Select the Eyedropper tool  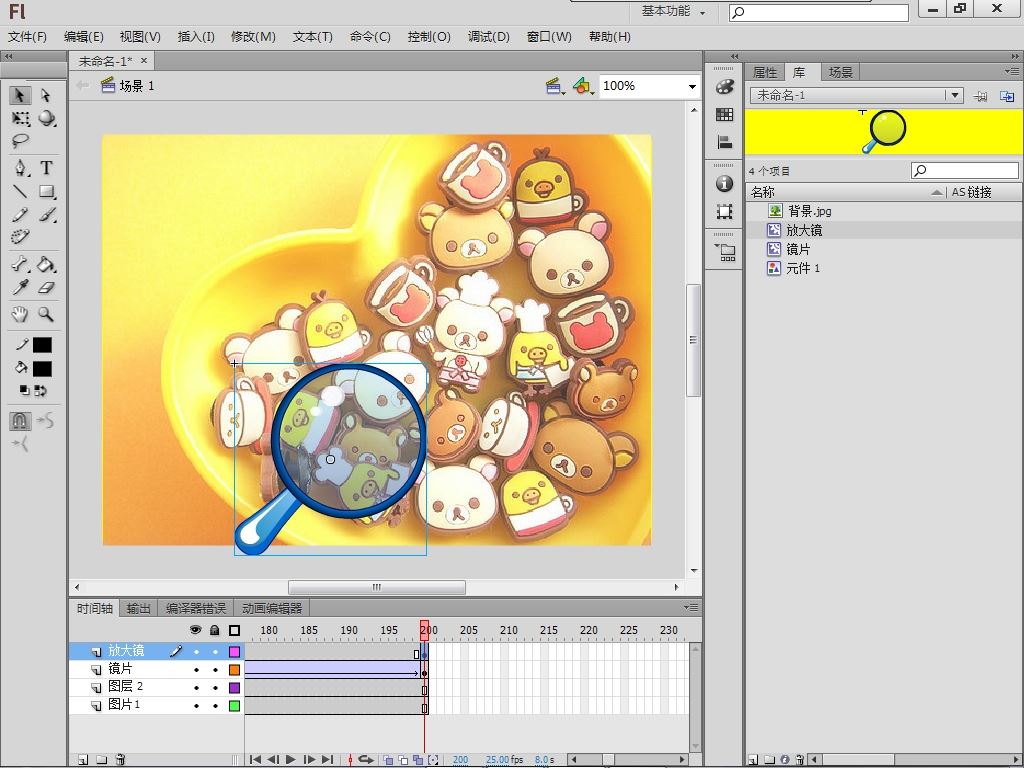(20, 287)
